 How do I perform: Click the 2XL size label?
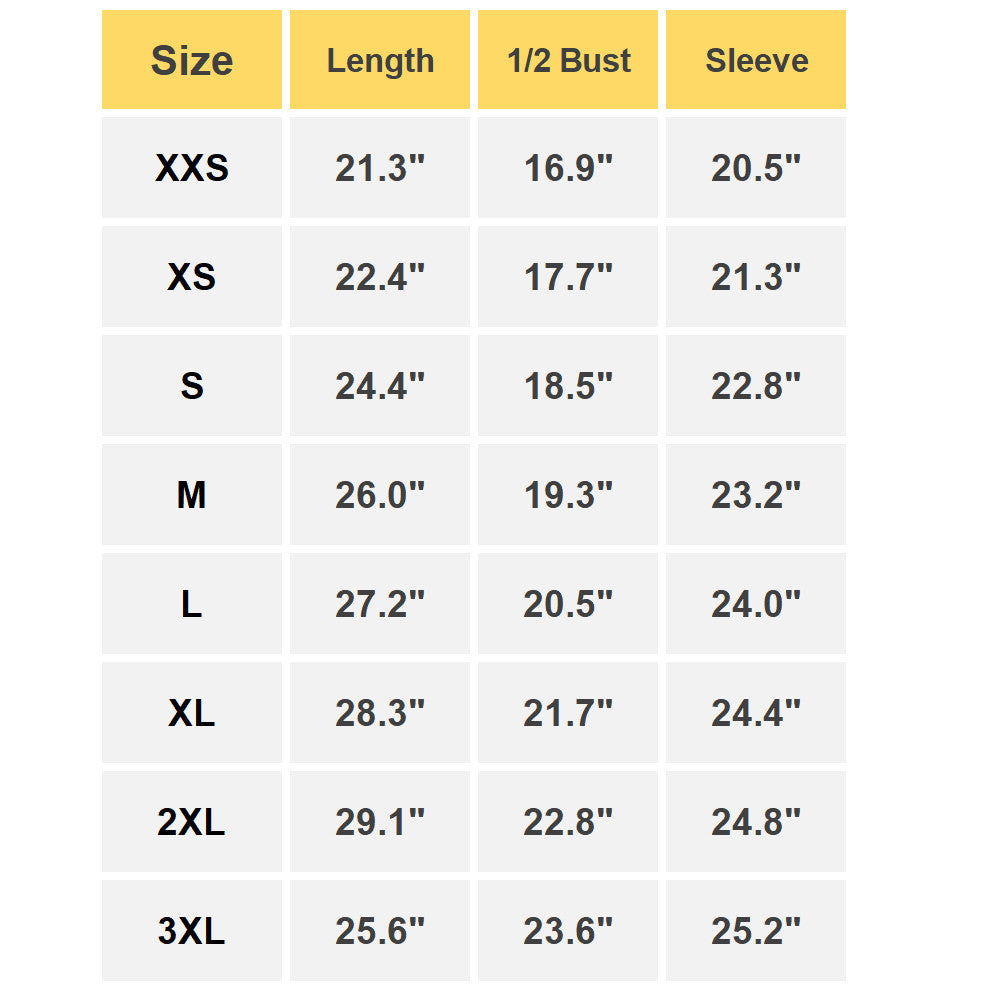pyautogui.click(x=191, y=822)
